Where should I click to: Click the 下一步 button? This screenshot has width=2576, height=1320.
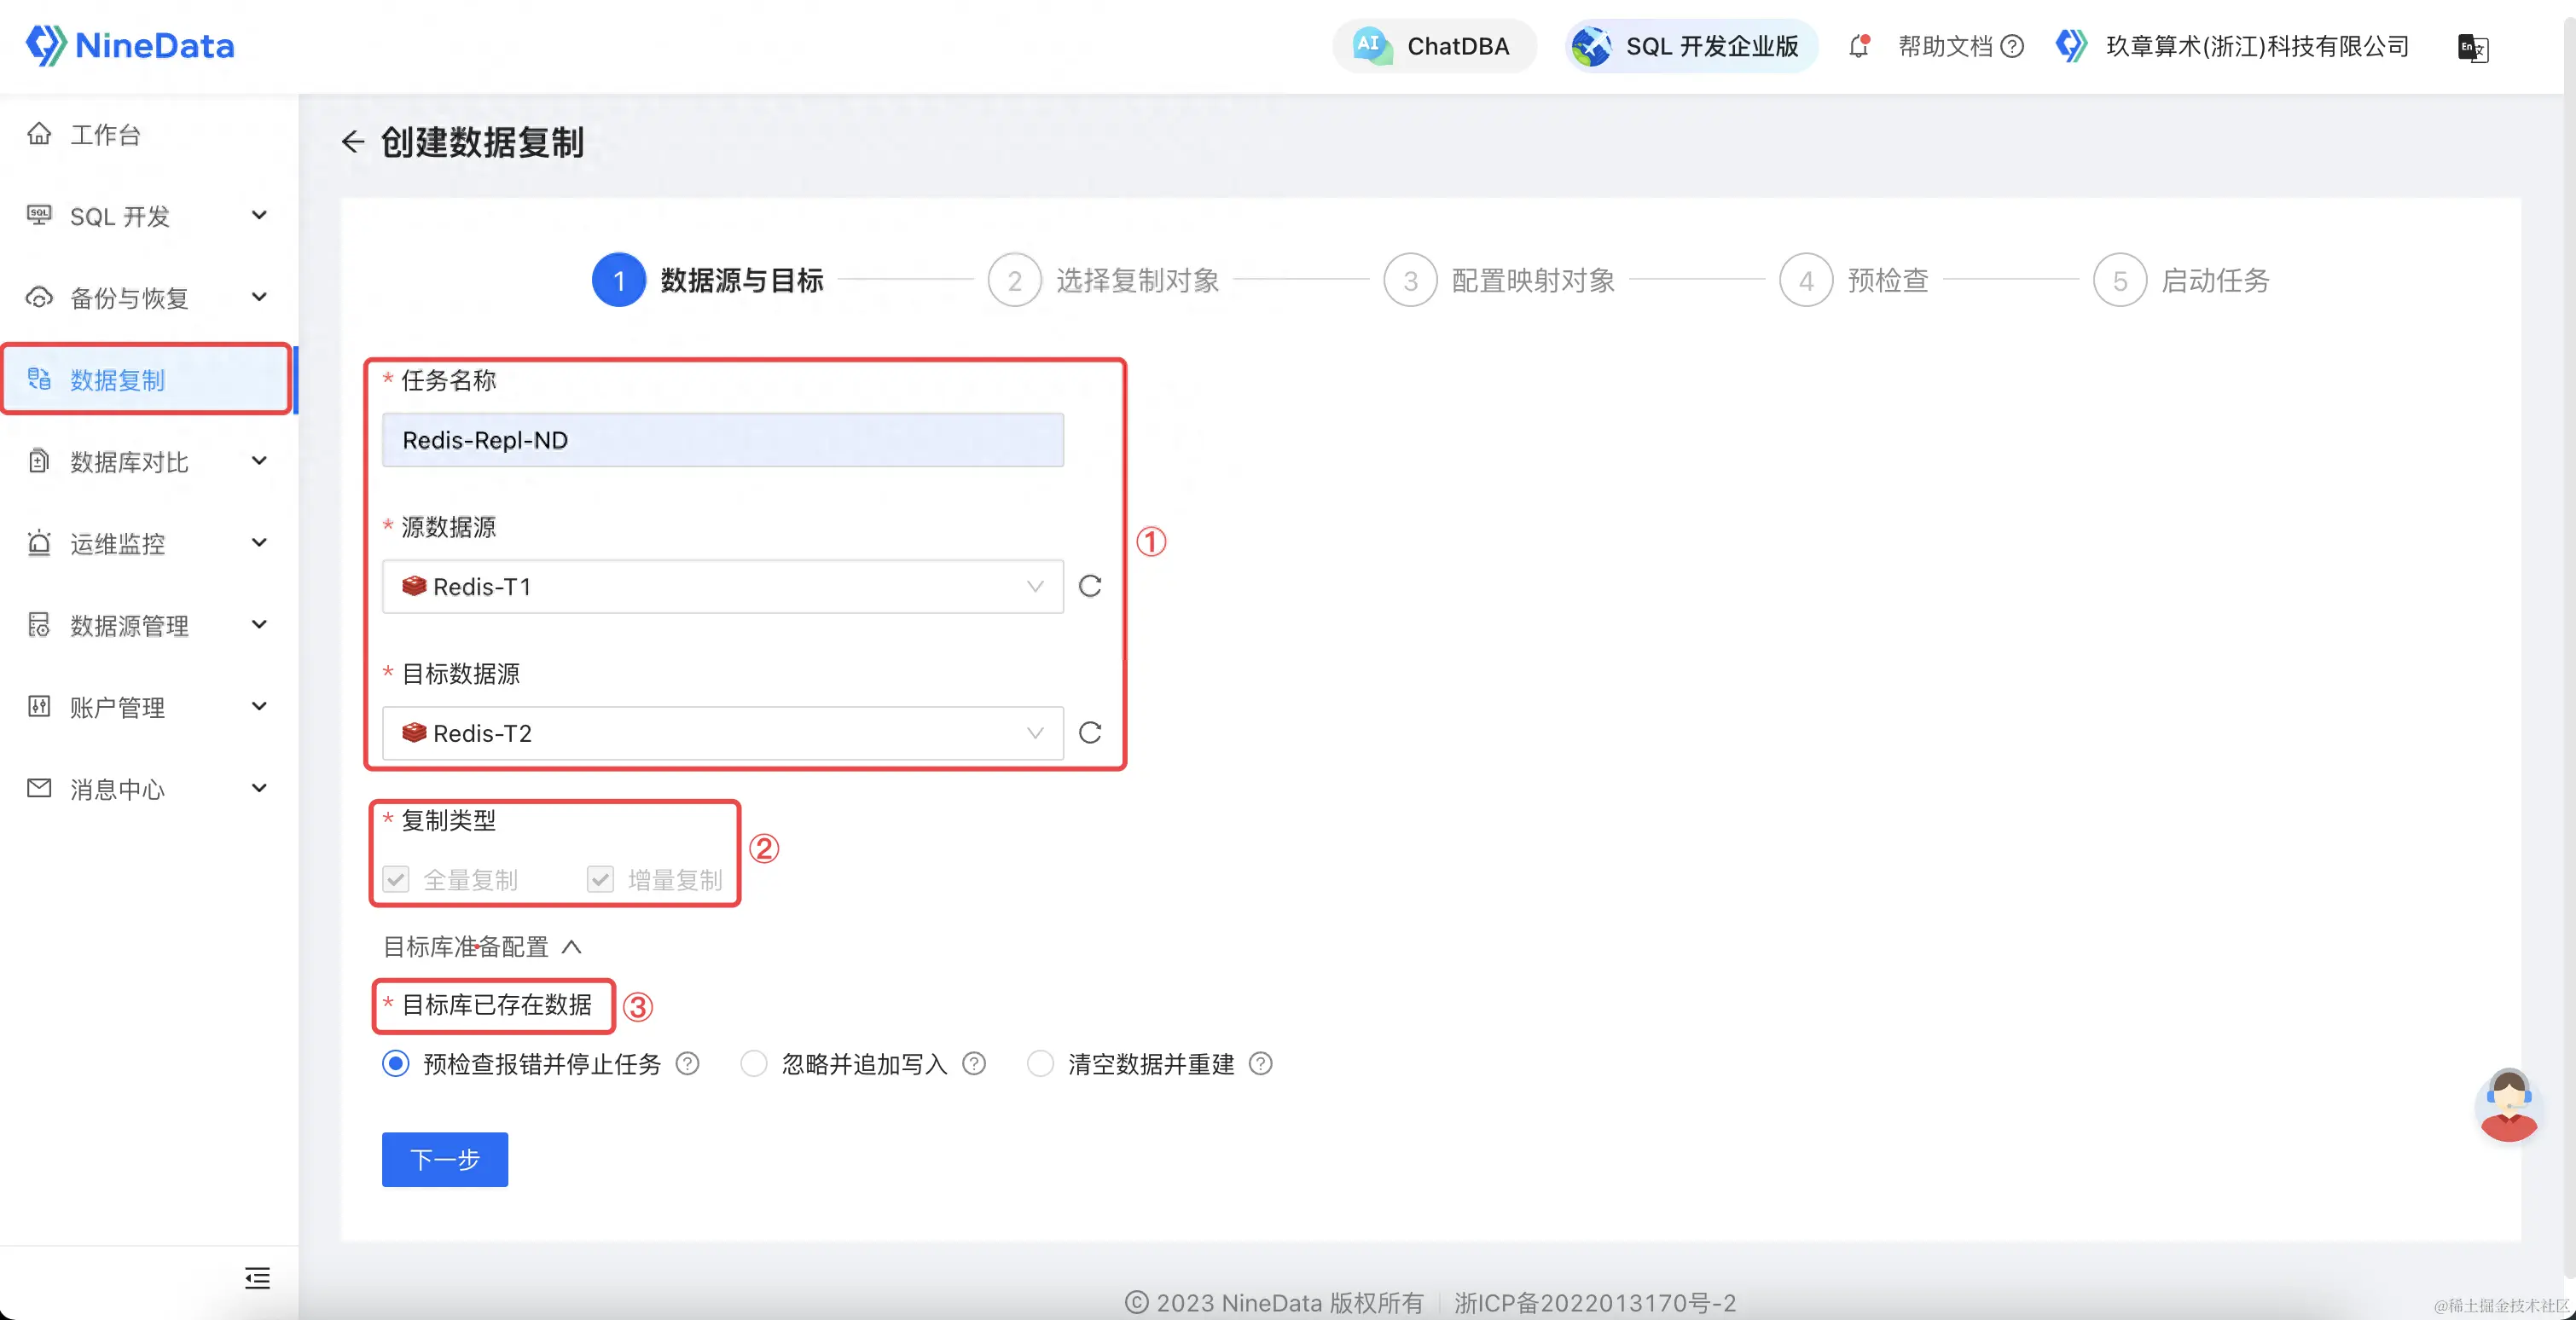[445, 1159]
